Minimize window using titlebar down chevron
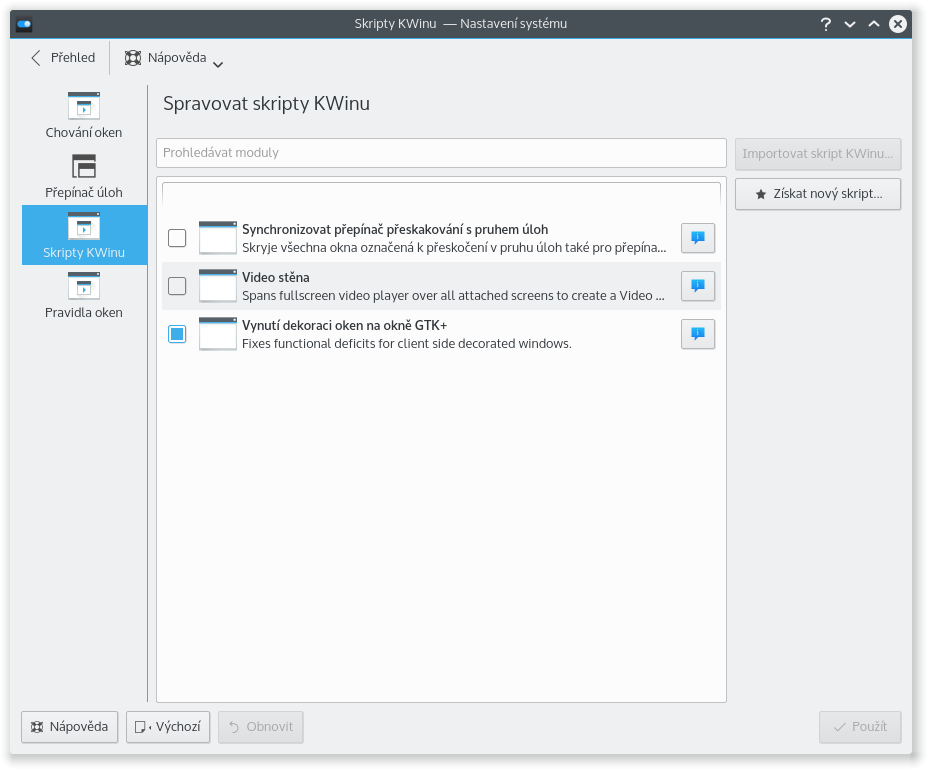This screenshot has height=770, width=928. 850,24
